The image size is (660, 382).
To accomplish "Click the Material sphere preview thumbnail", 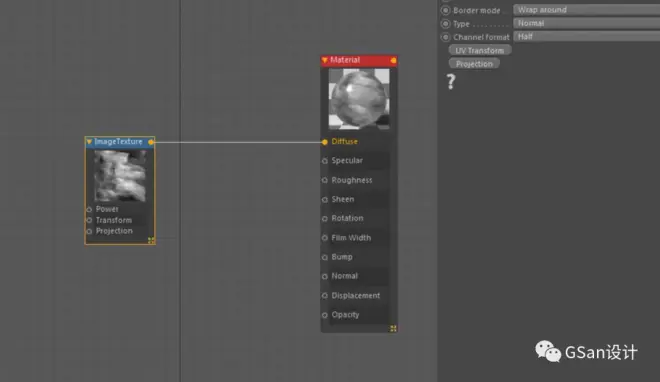I will point(359,99).
